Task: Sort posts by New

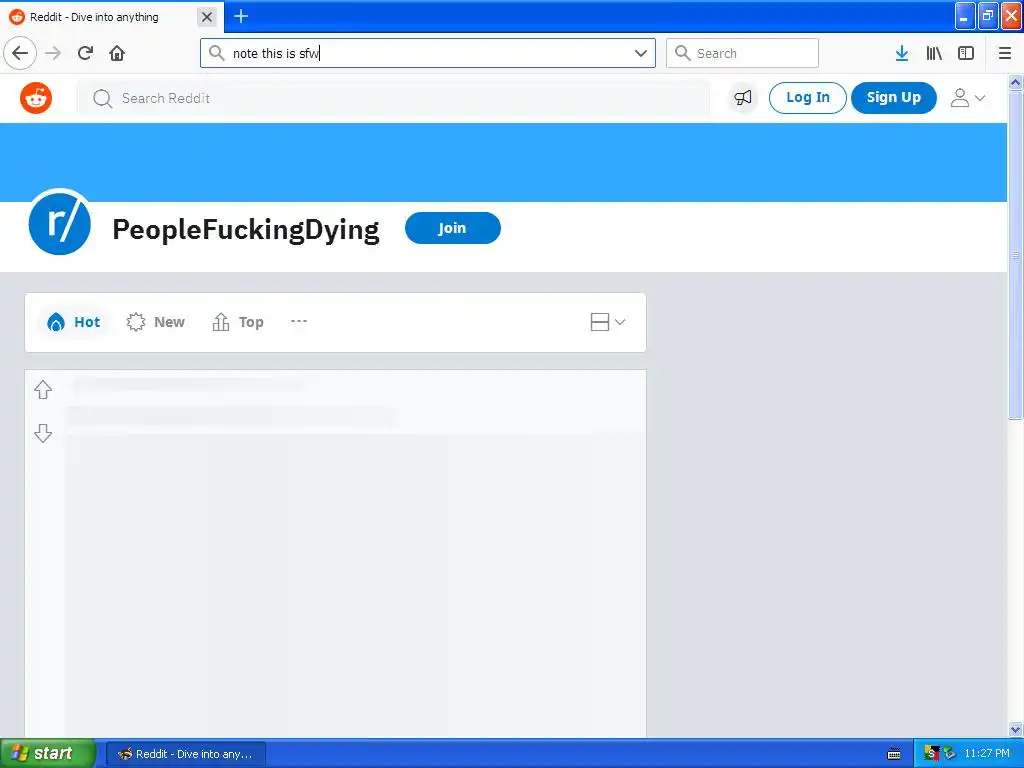Action: (155, 322)
